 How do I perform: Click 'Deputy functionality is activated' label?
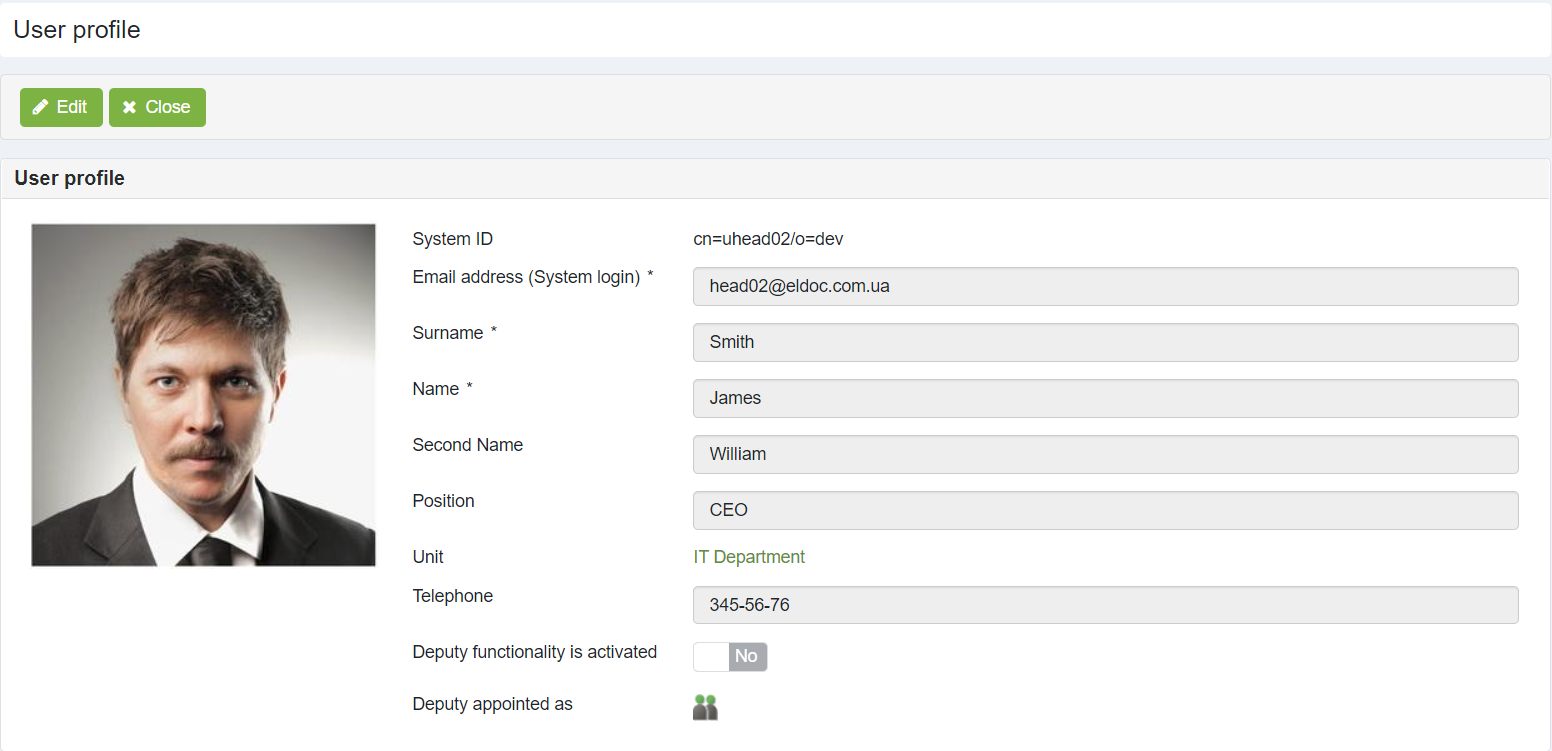[534, 652]
